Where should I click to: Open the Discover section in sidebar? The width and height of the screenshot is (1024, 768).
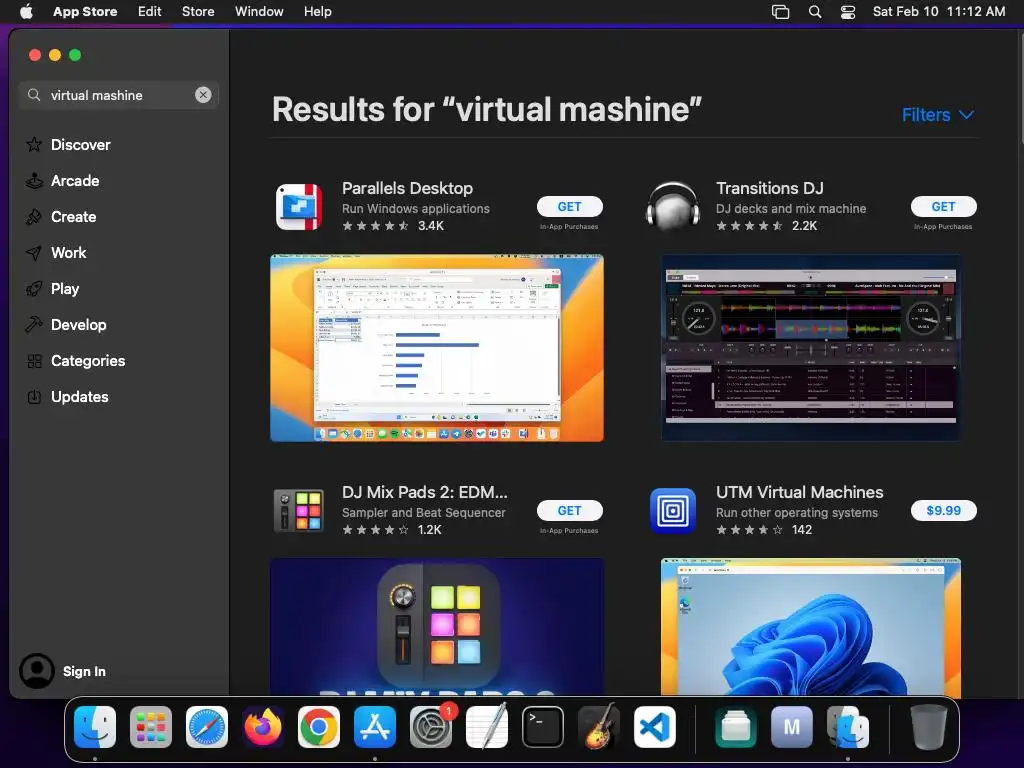(68, 144)
